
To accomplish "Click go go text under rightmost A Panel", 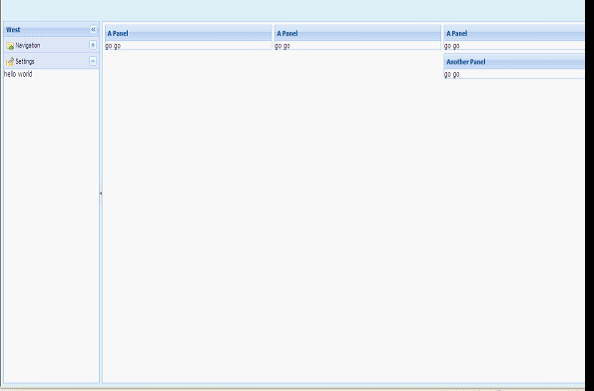I will [452, 46].
